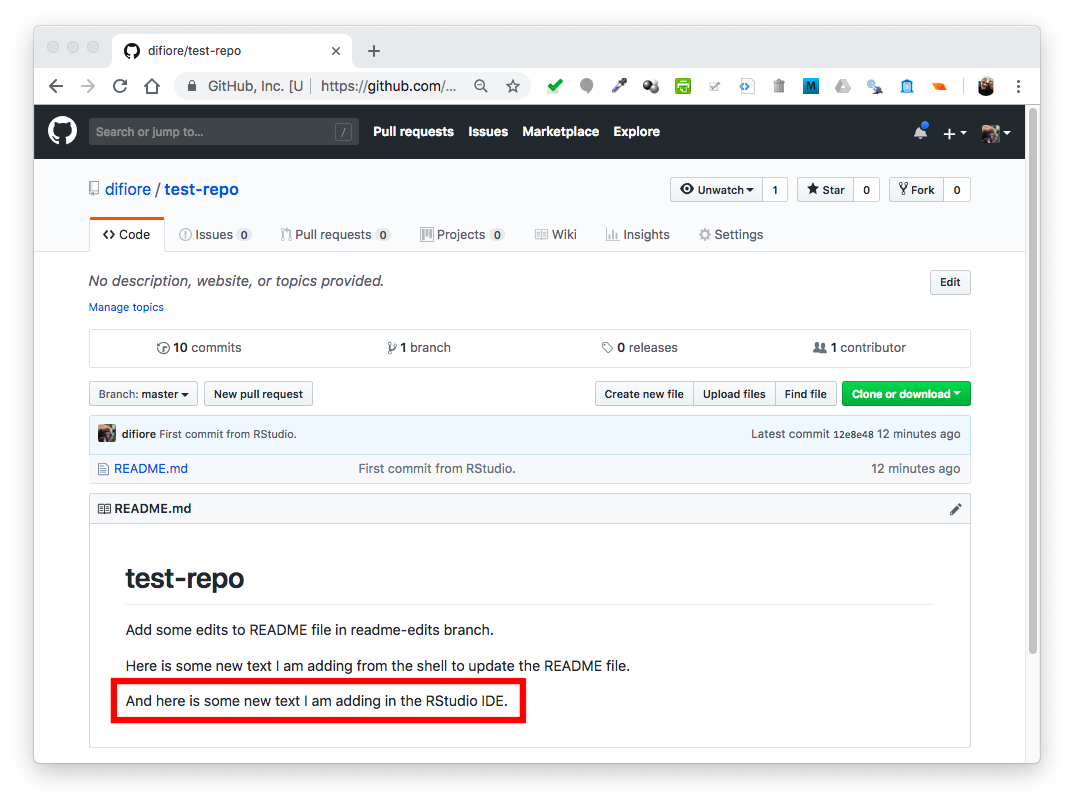Open the notifications bell

[920, 132]
